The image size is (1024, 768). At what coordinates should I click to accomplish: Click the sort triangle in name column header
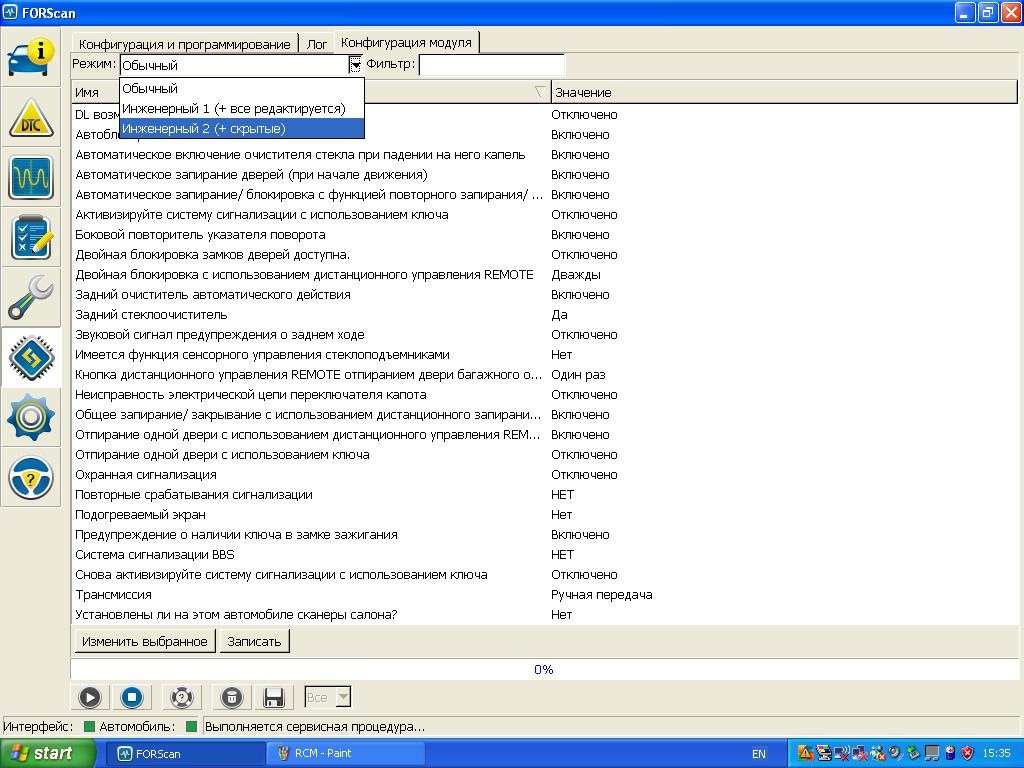[x=539, y=91]
